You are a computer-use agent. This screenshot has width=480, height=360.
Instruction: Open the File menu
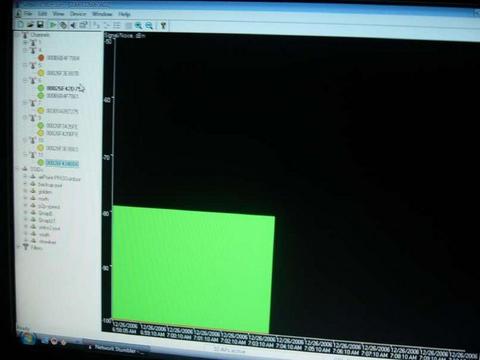[28, 13]
